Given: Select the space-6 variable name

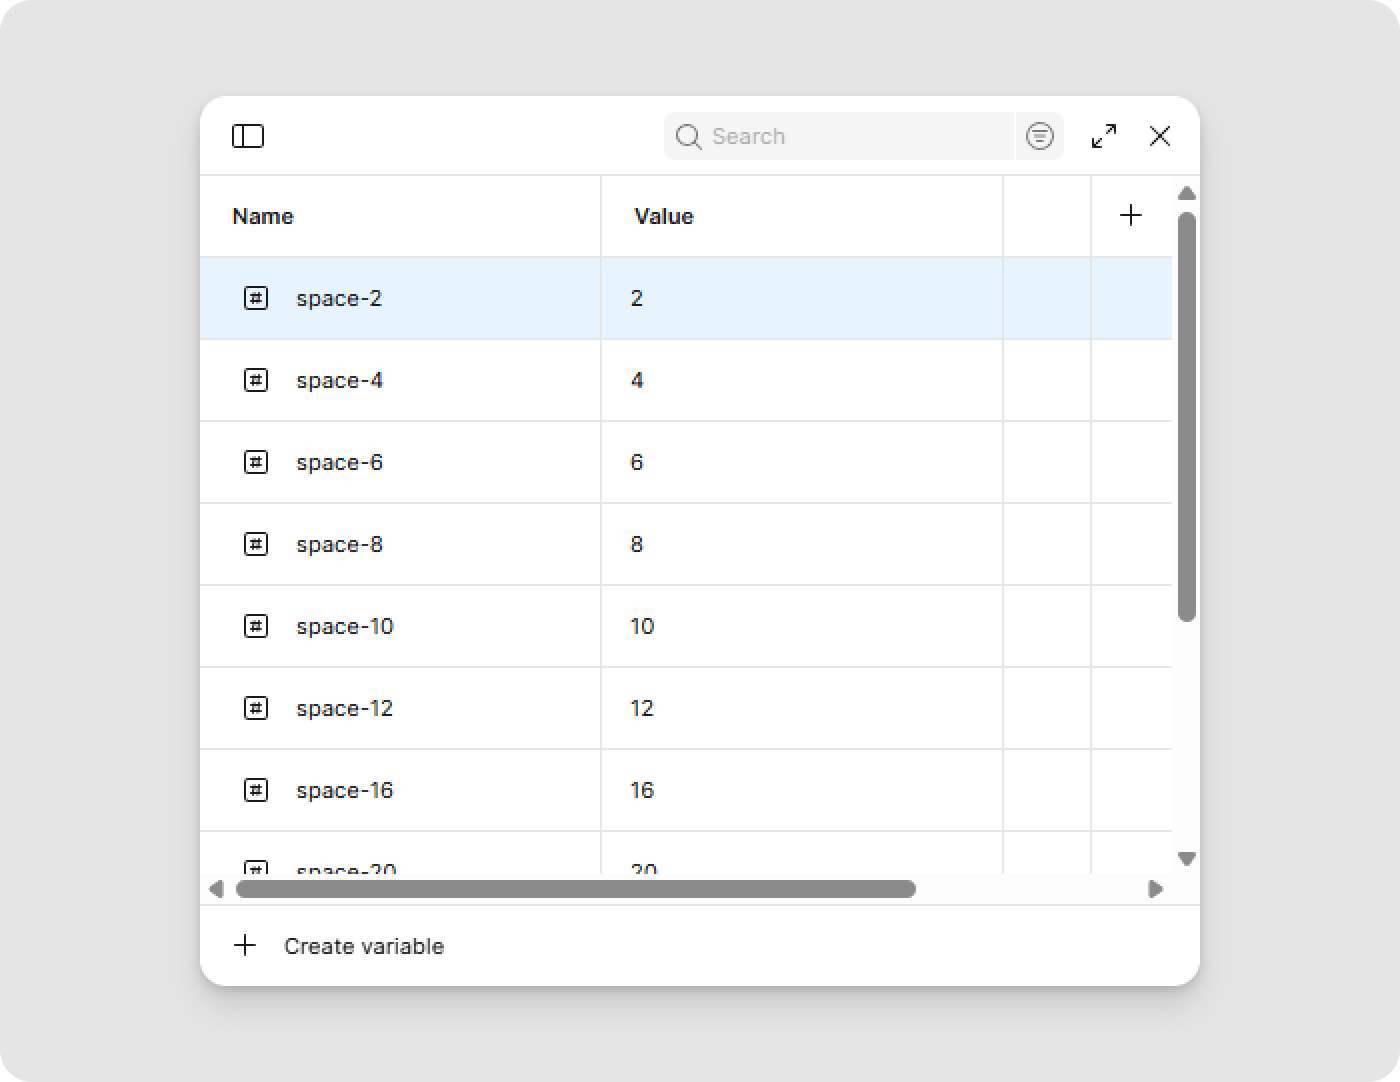Looking at the screenshot, I should (x=339, y=462).
